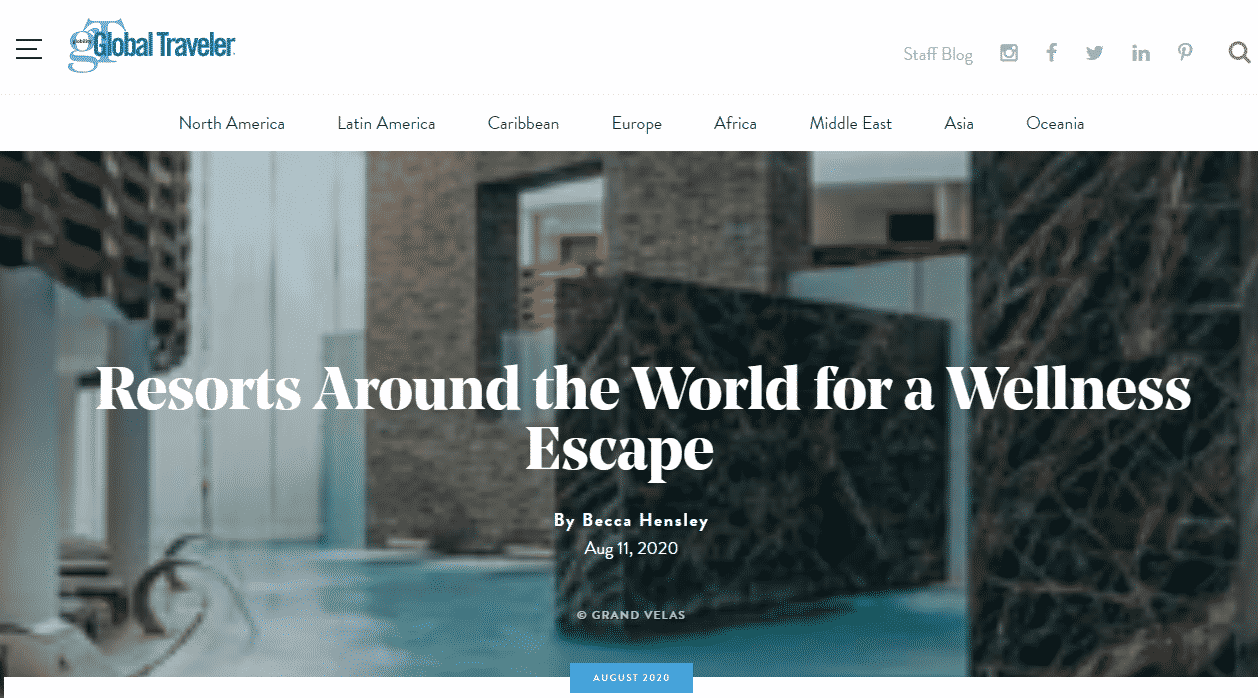This screenshot has width=1258, height=698.
Task: Open the hamburger menu icon
Action: (x=29, y=49)
